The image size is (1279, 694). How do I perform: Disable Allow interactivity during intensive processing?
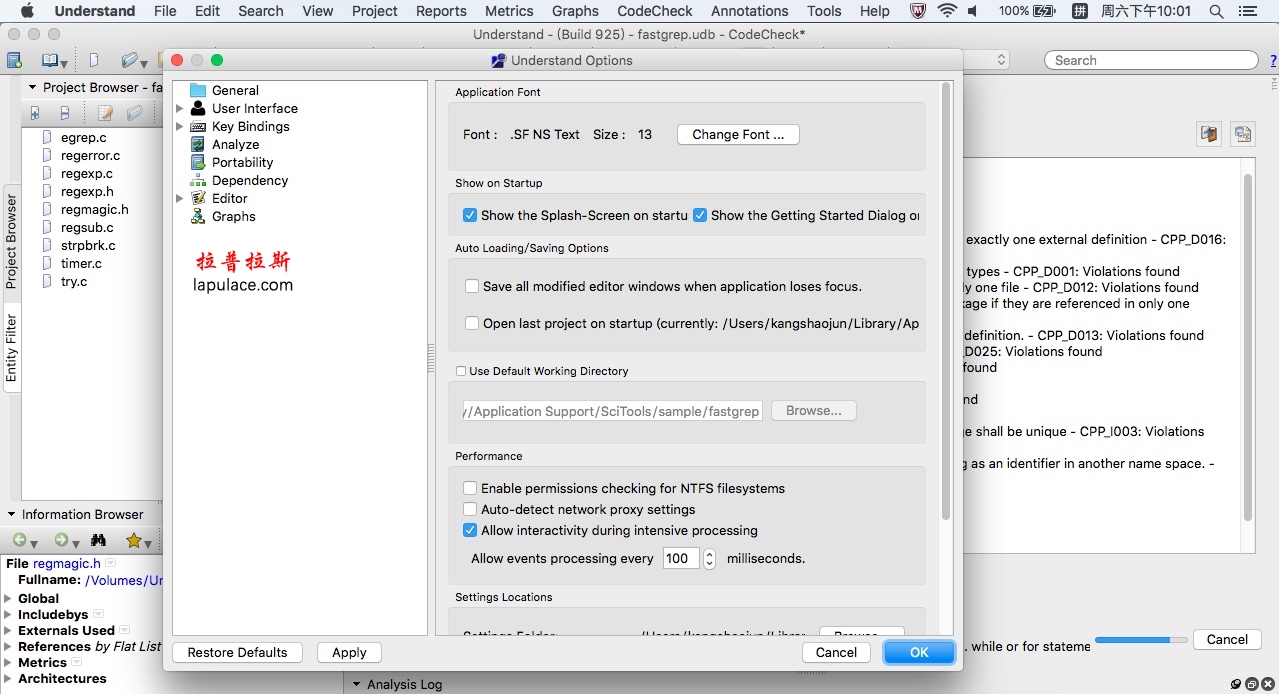(x=470, y=530)
